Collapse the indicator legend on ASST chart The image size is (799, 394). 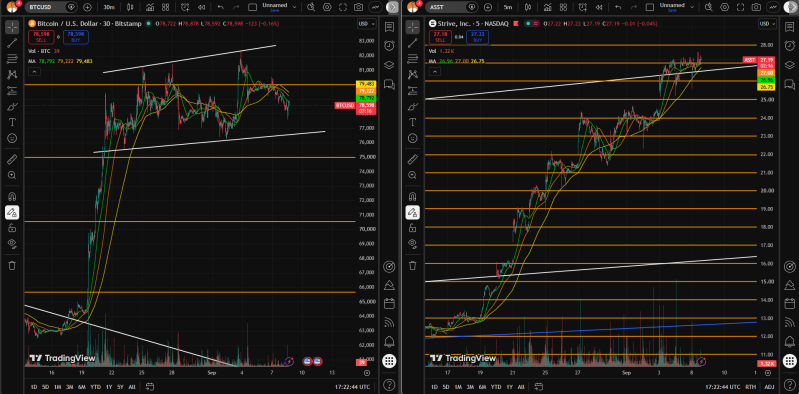[x=434, y=72]
